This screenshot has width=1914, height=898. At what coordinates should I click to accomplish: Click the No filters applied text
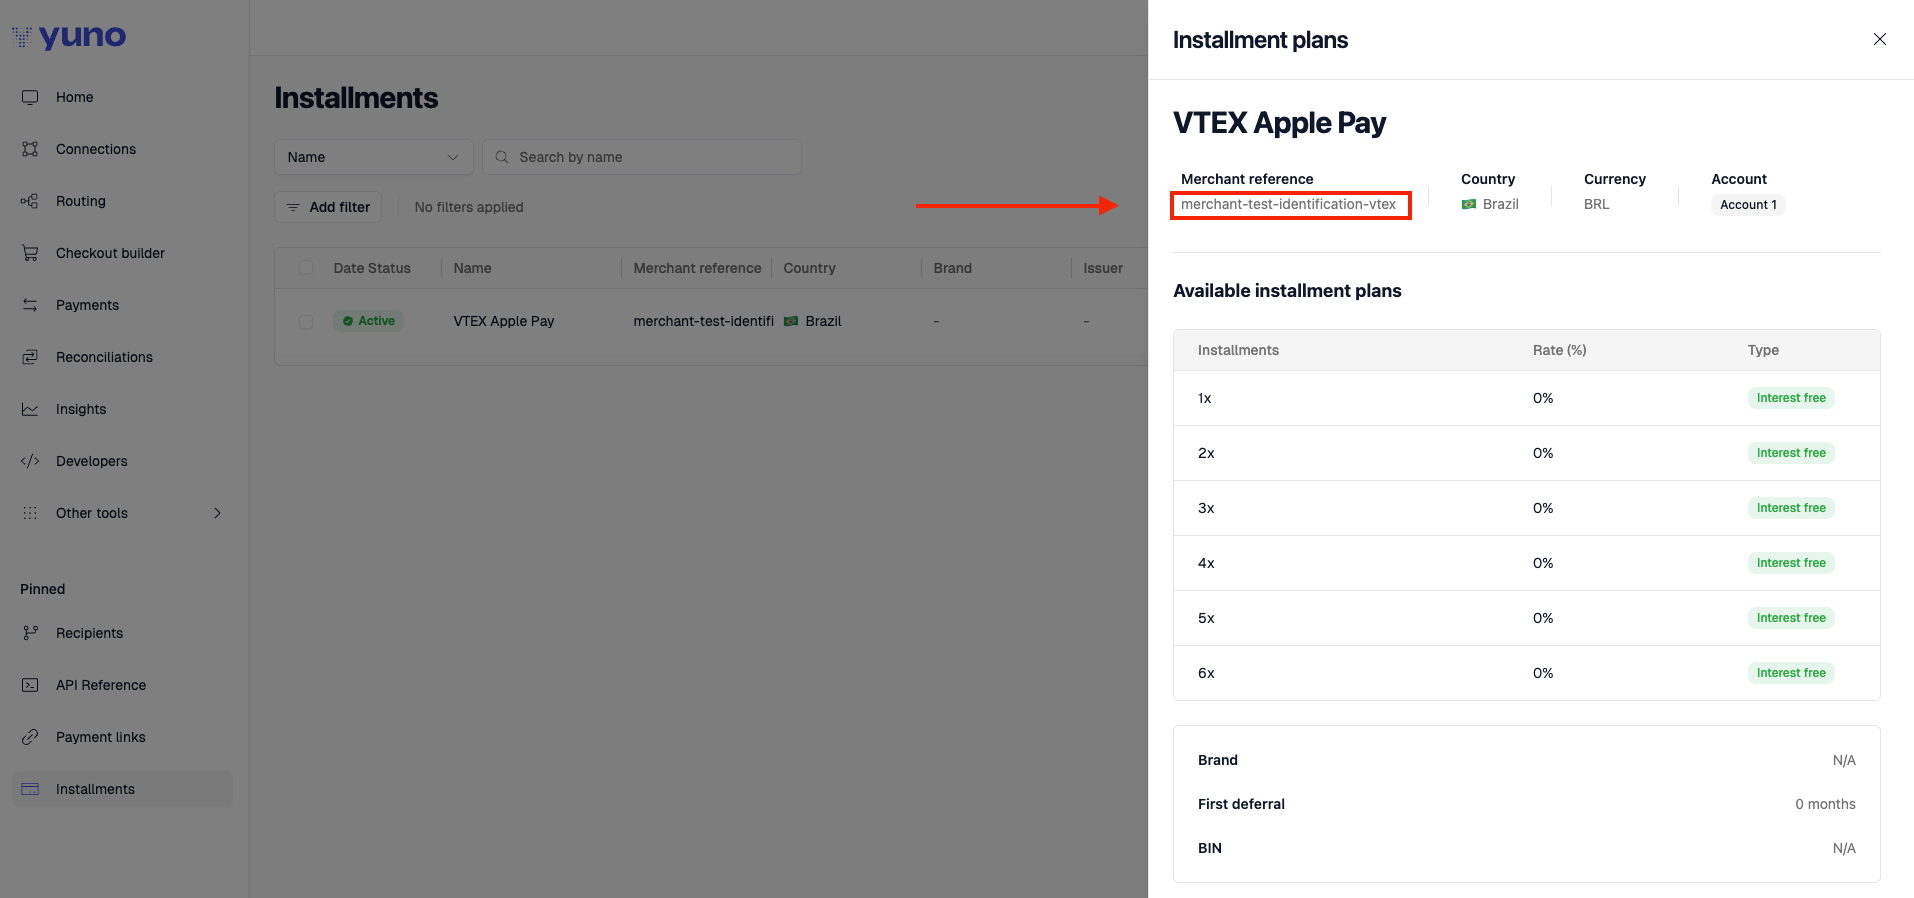[469, 207]
